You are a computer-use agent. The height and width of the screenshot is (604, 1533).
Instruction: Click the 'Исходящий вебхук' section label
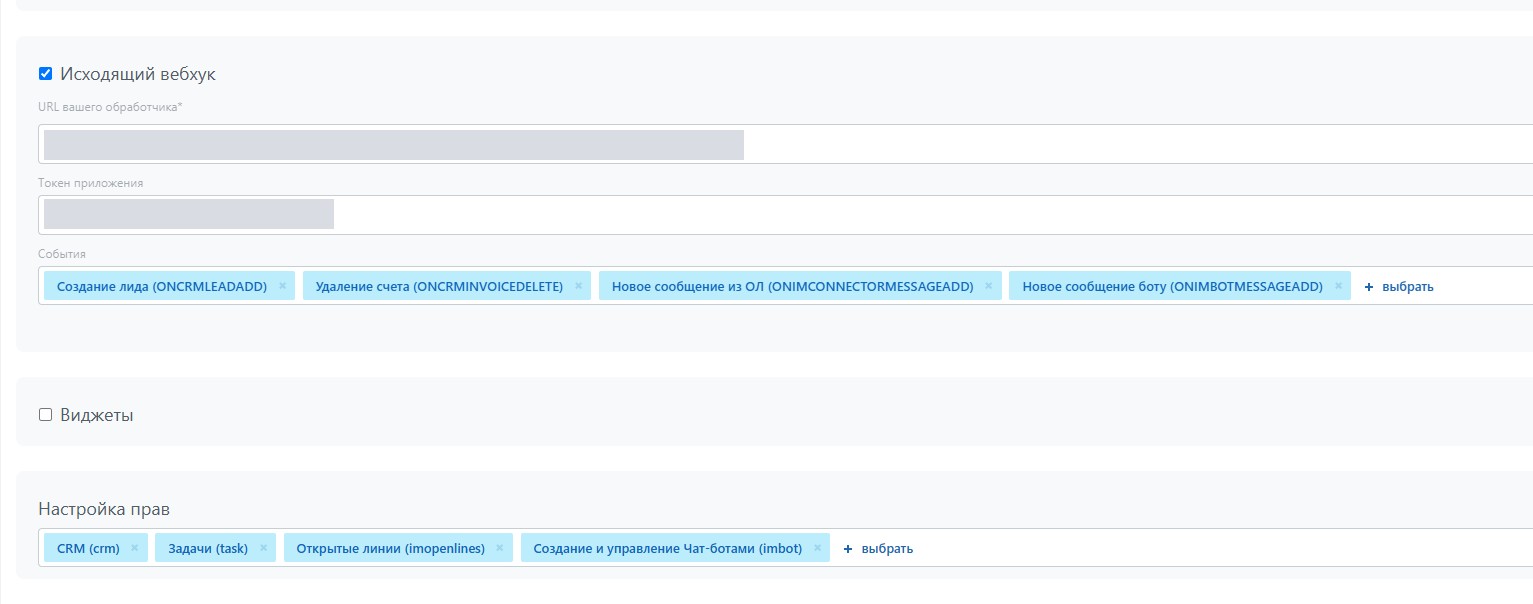(138, 74)
